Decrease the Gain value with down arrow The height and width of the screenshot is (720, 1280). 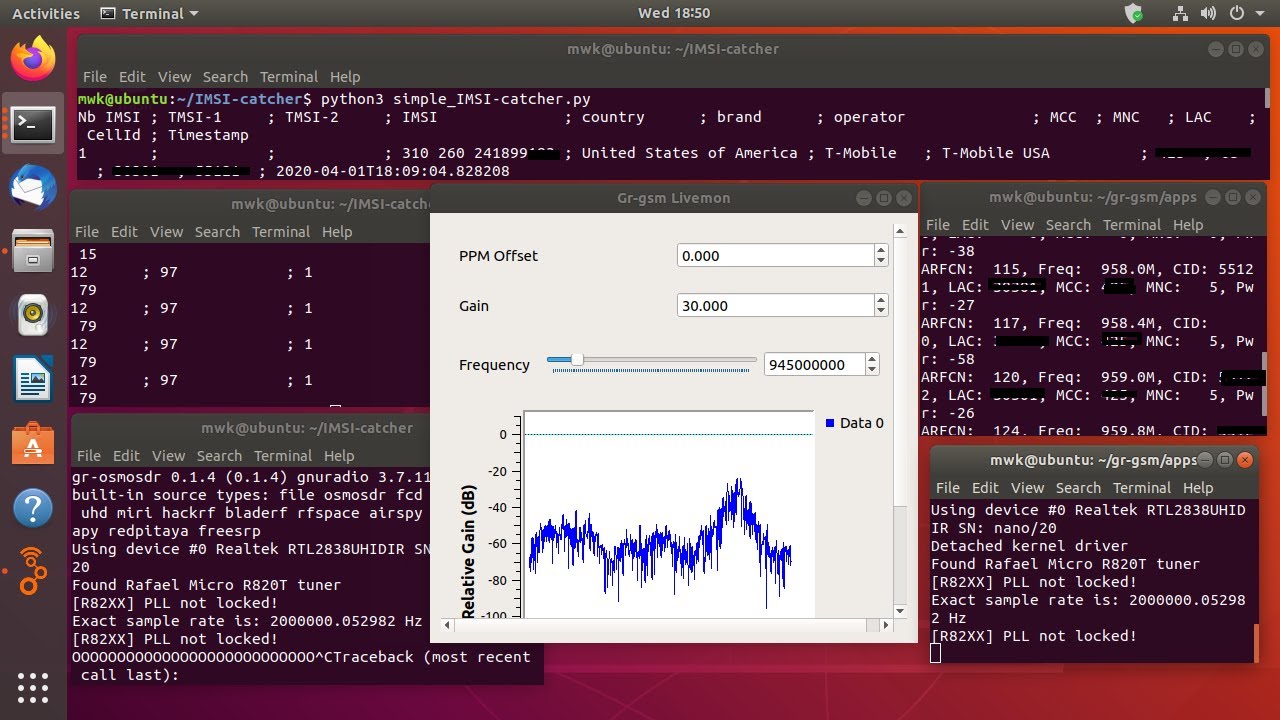point(881,311)
